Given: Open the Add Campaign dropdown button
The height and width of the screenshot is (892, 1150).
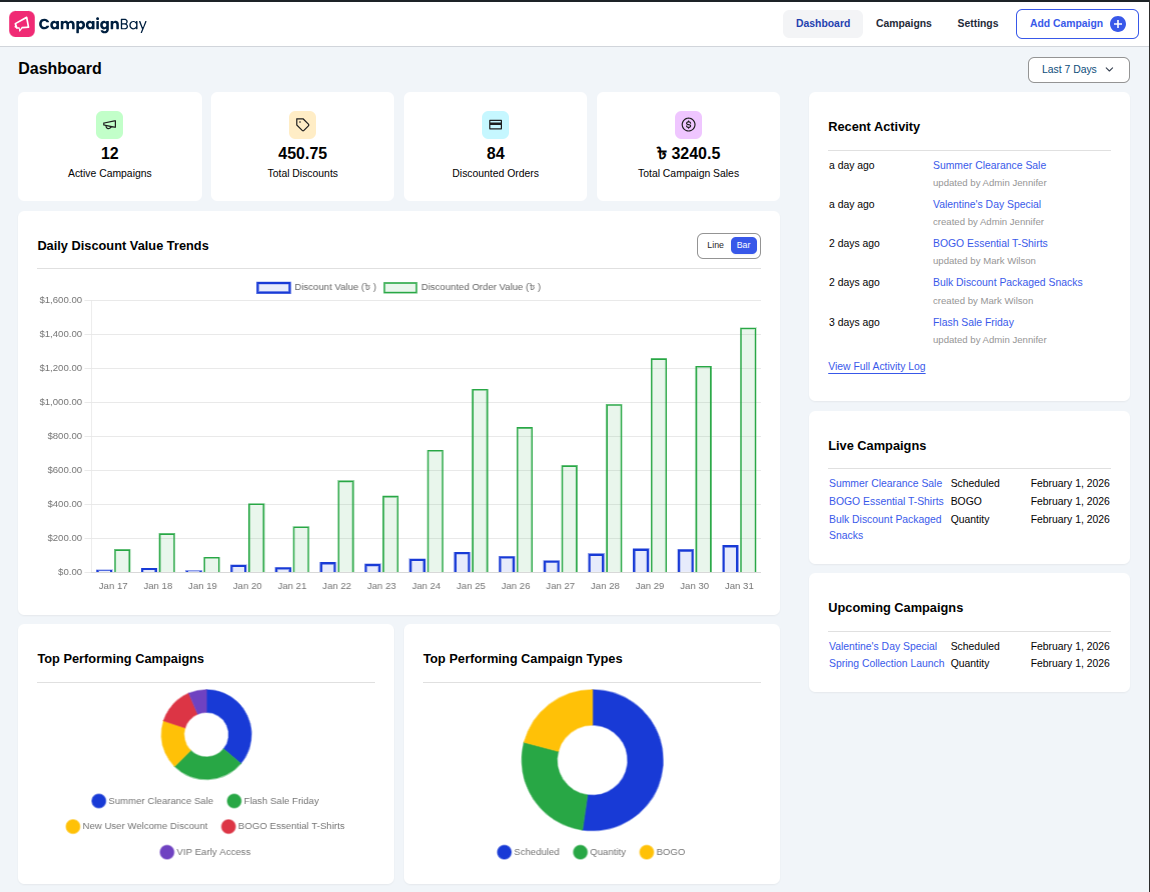Looking at the screenshot, I should pyautogui.click(x=1077, y=23).
